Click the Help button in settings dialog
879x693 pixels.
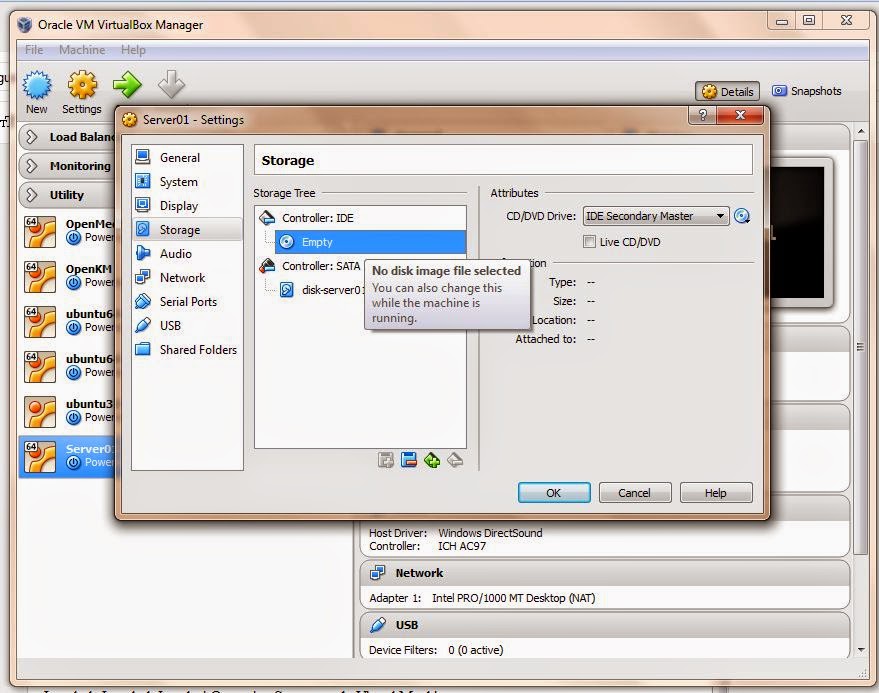click(x=716, y=493)
